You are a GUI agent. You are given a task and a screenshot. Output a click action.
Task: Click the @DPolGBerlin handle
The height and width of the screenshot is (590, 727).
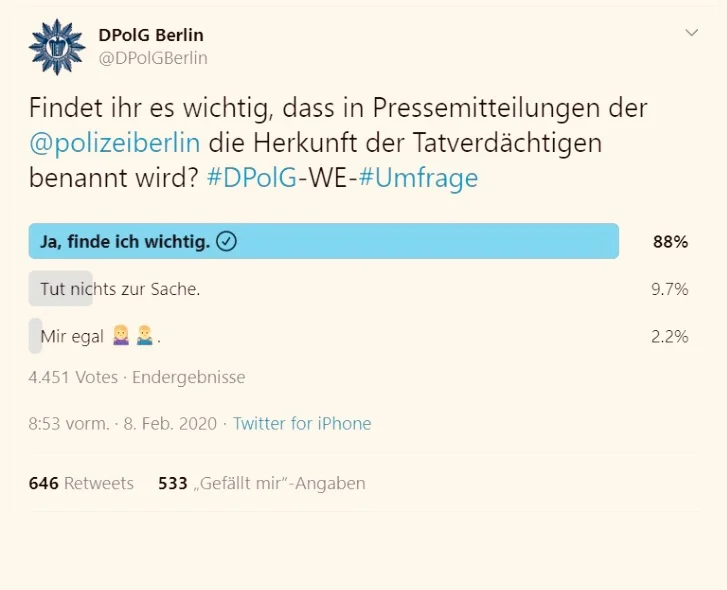pyautogui.click(x=153, y=58)
